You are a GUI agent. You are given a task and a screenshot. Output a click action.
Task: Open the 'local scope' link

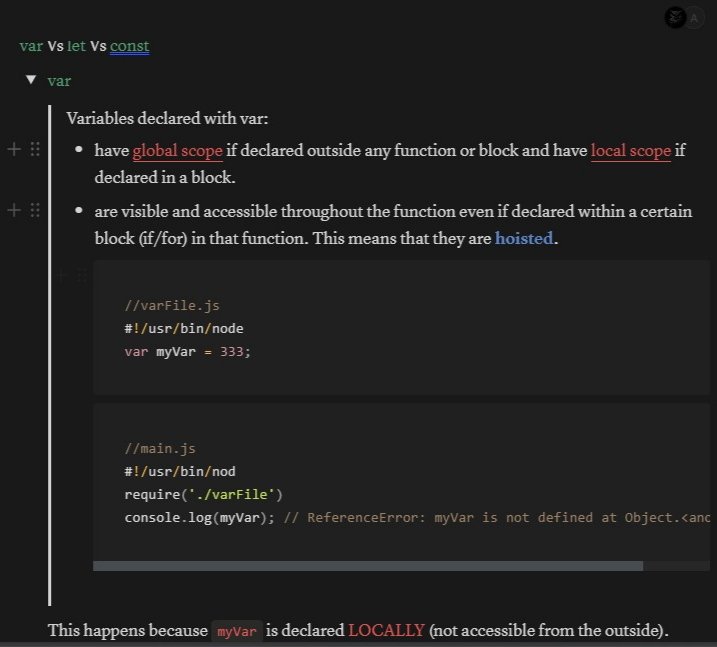click(x=631, y=150)
